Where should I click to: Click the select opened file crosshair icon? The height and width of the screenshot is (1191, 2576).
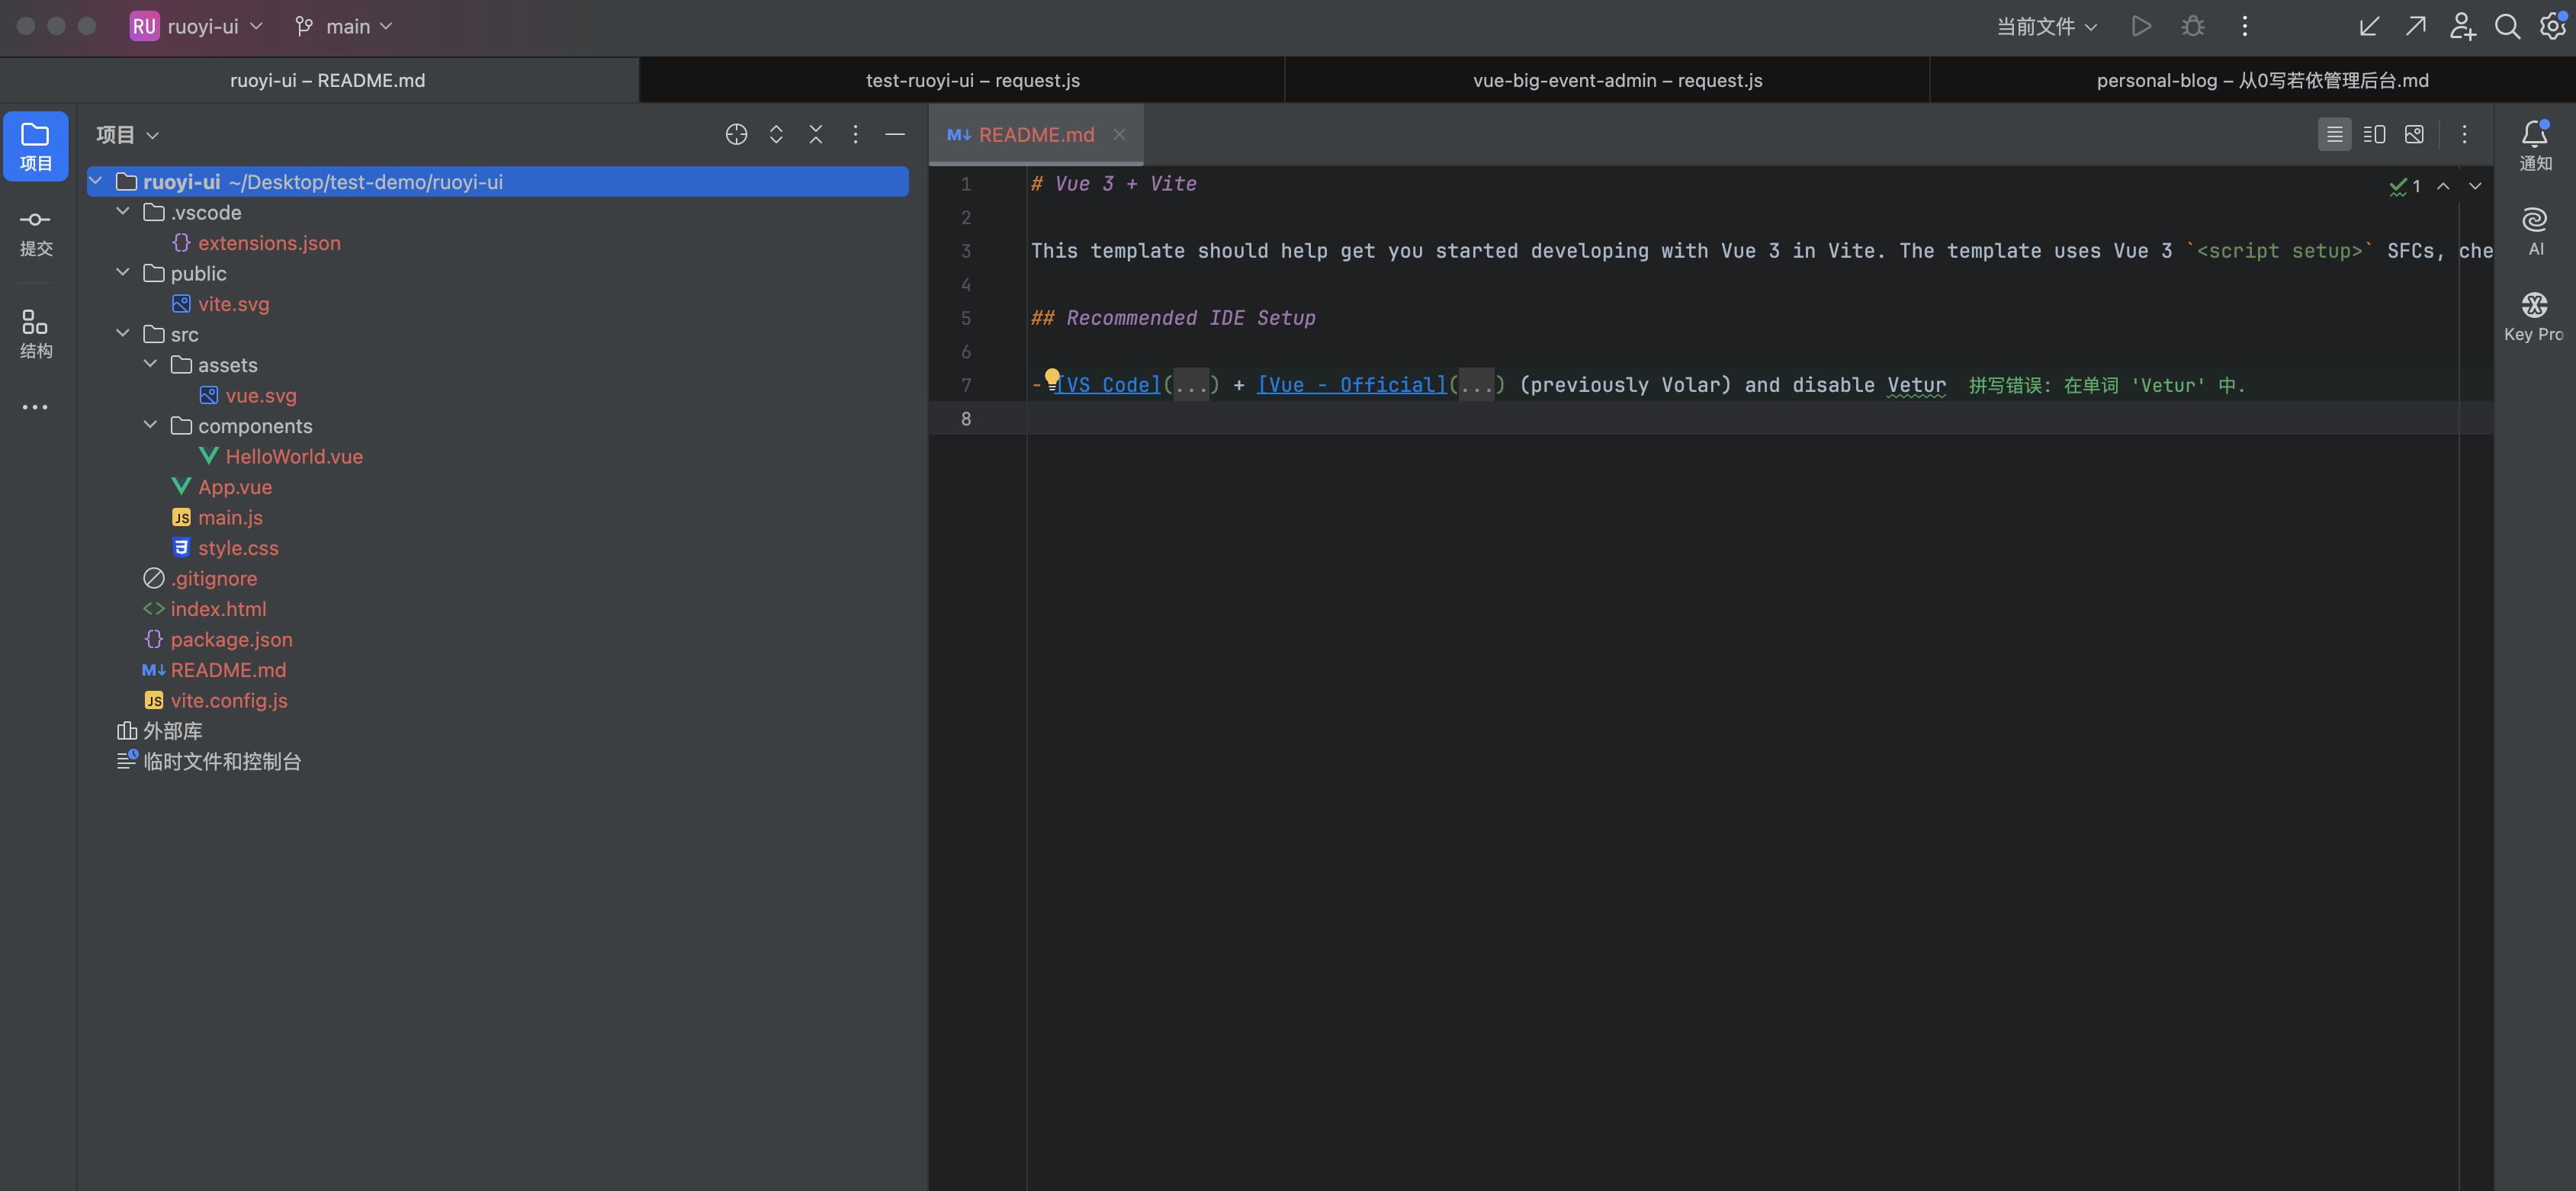pyautogui.click(x=736, y=134)
